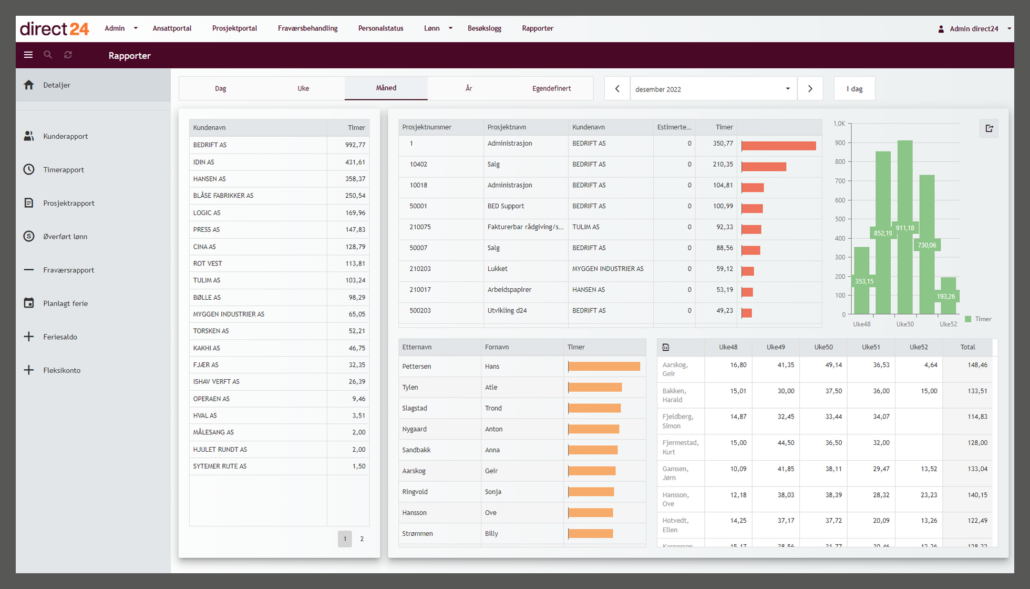1030x589 pixels.
Task: Open Besøkslogg in top menu
Action: point(484,28)
